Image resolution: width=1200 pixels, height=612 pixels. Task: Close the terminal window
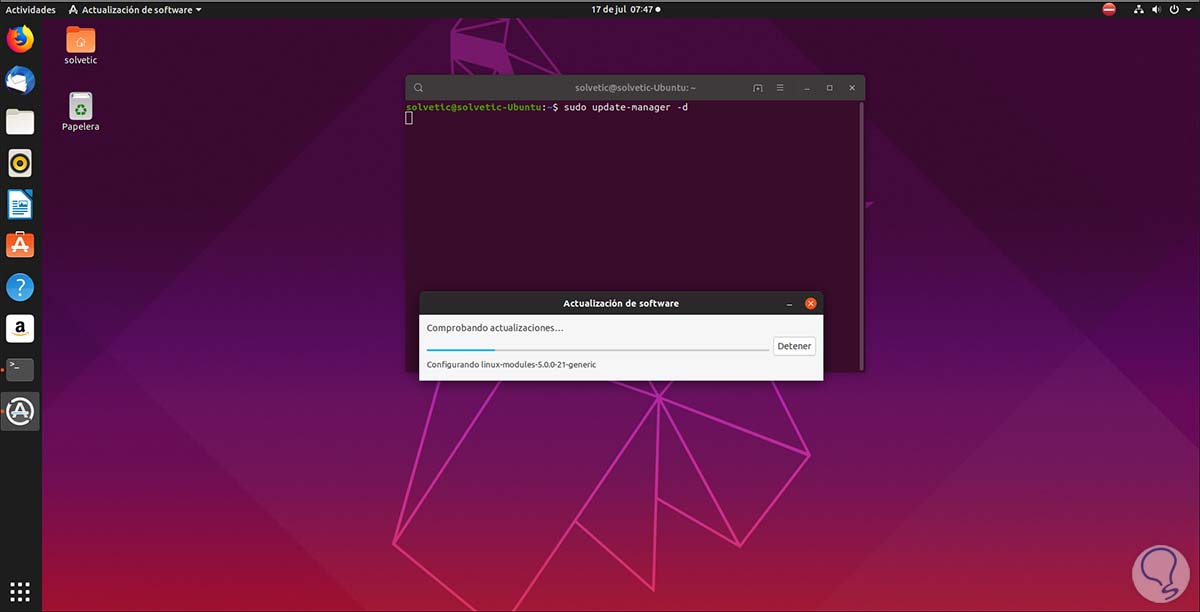852,88
